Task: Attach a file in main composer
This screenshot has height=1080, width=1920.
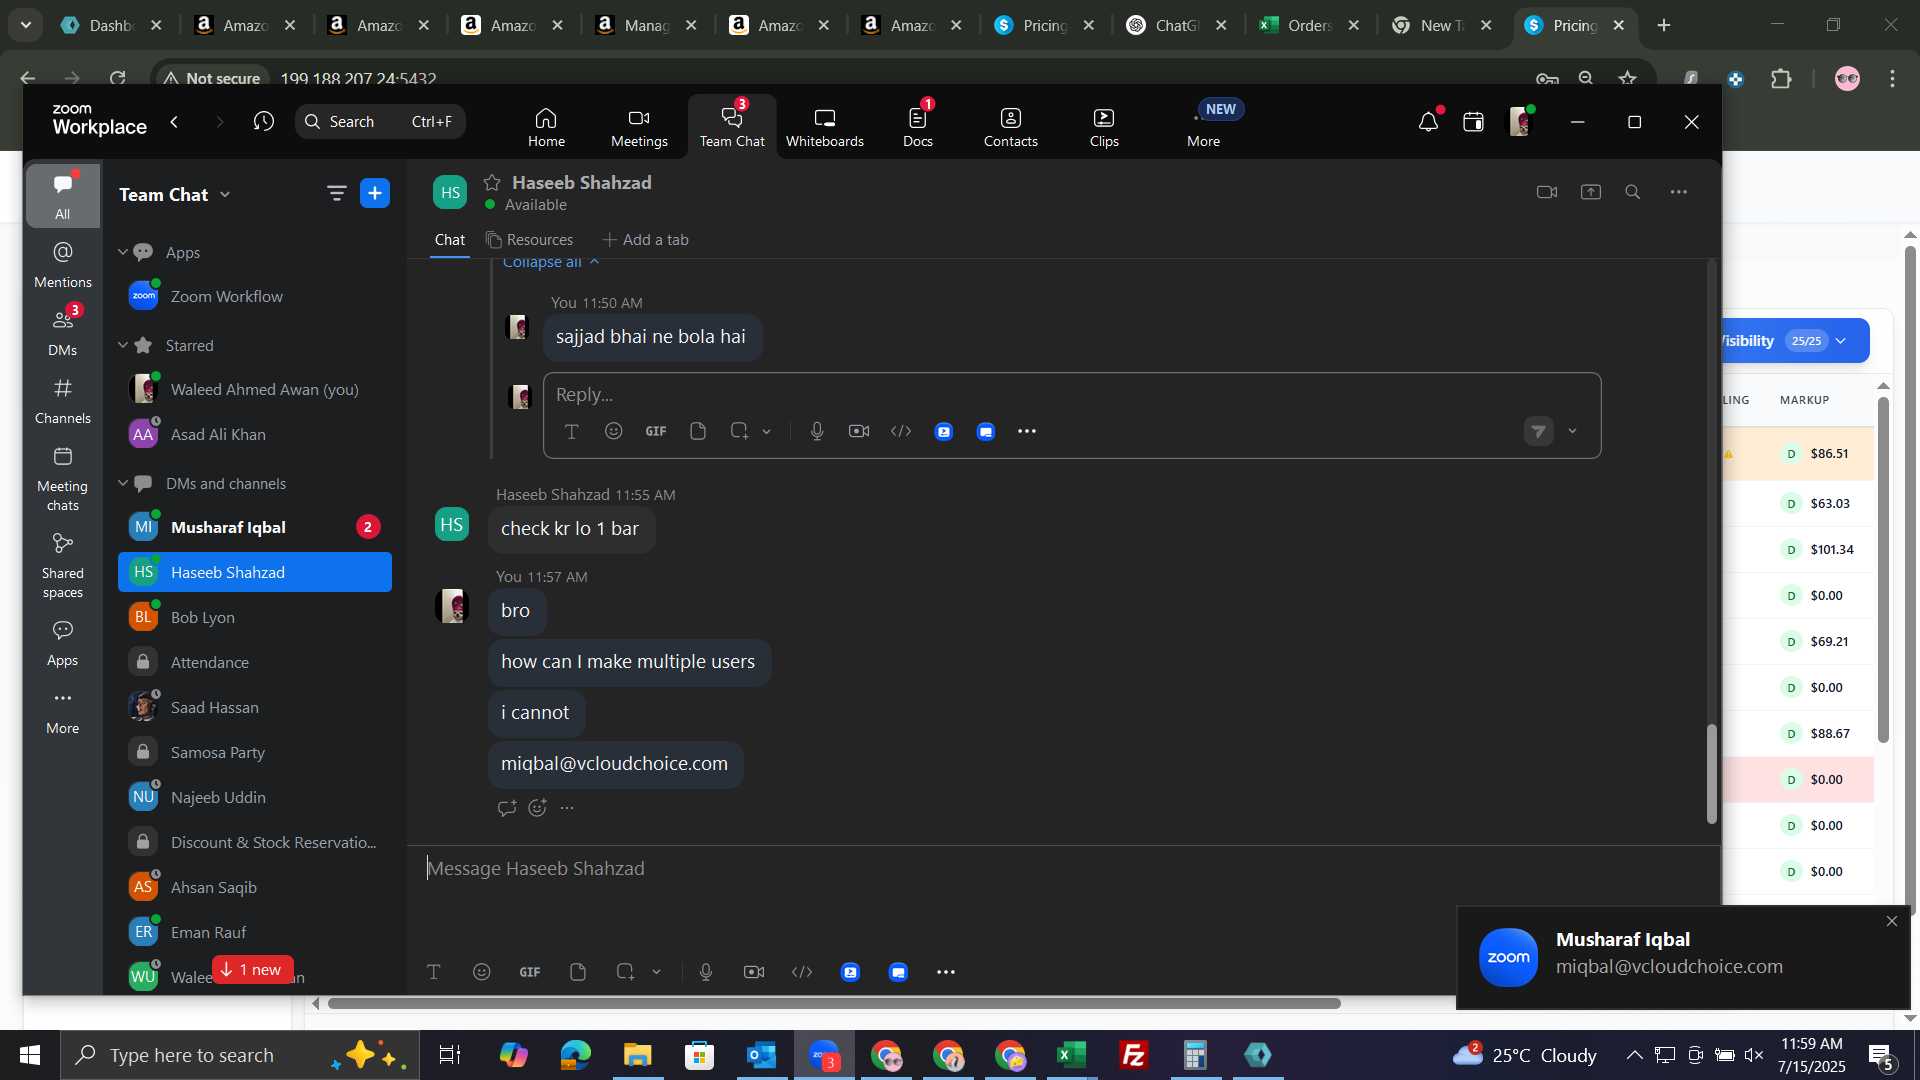Action: [x=578, y=972]
